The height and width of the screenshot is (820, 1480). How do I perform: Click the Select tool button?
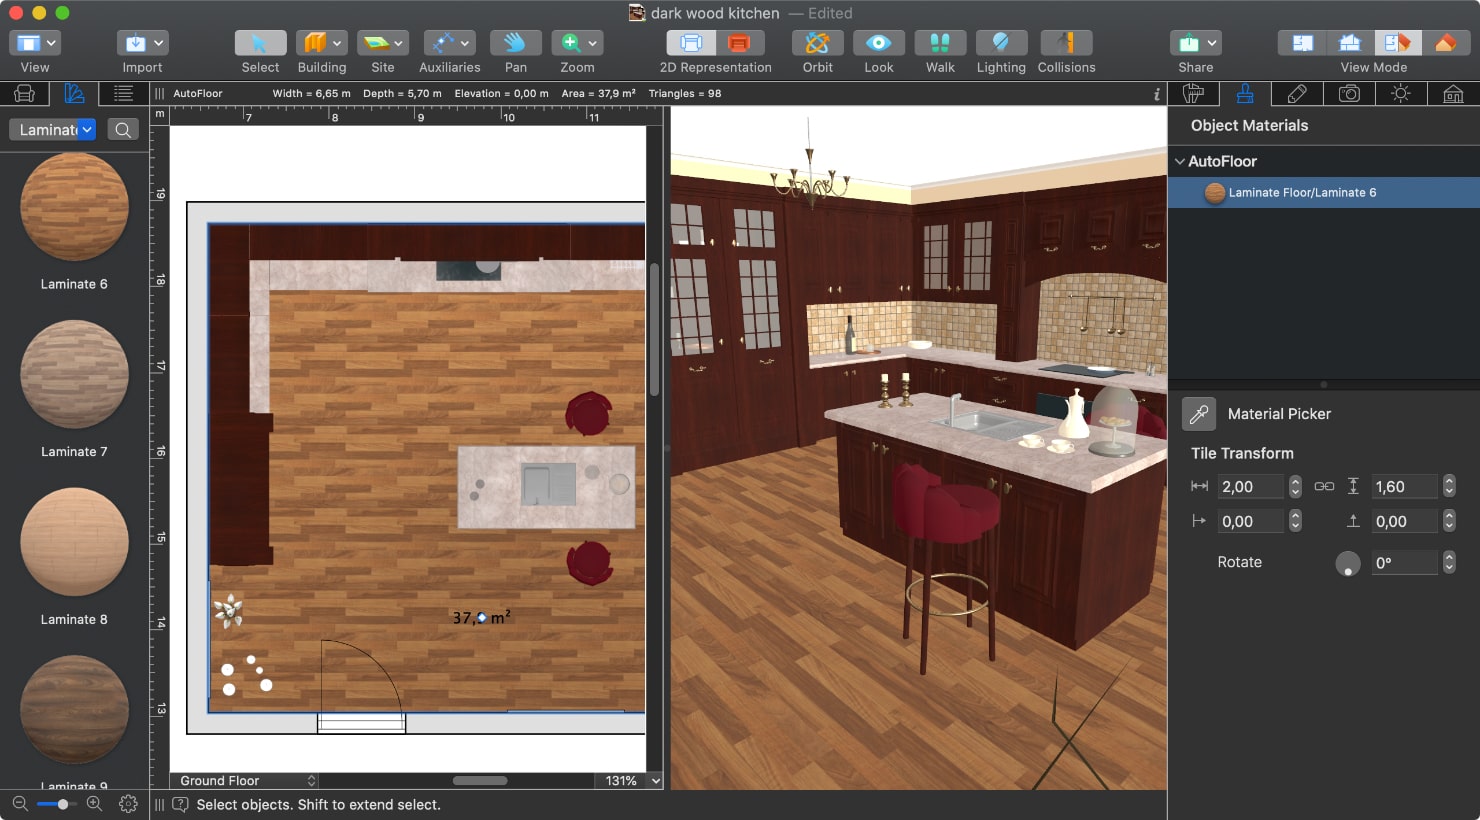(x=260, y=45)
